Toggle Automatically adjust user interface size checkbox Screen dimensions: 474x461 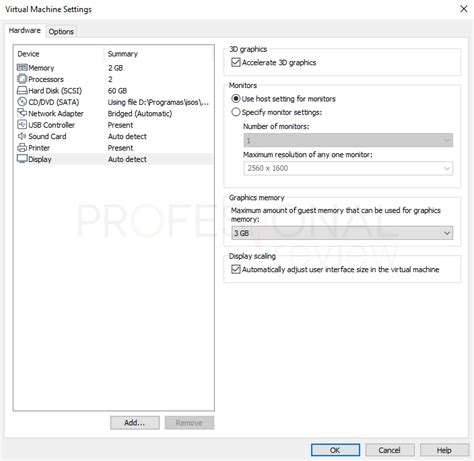coord(236,269)
